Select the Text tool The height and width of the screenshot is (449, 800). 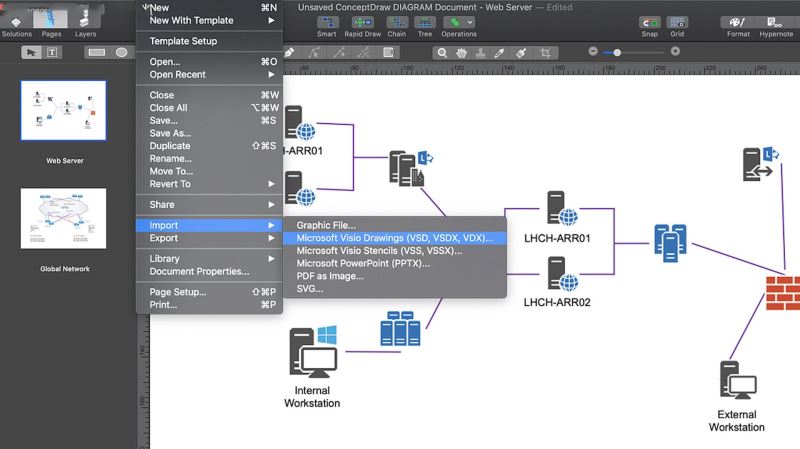pyautogui.click(x=52, y=53)
